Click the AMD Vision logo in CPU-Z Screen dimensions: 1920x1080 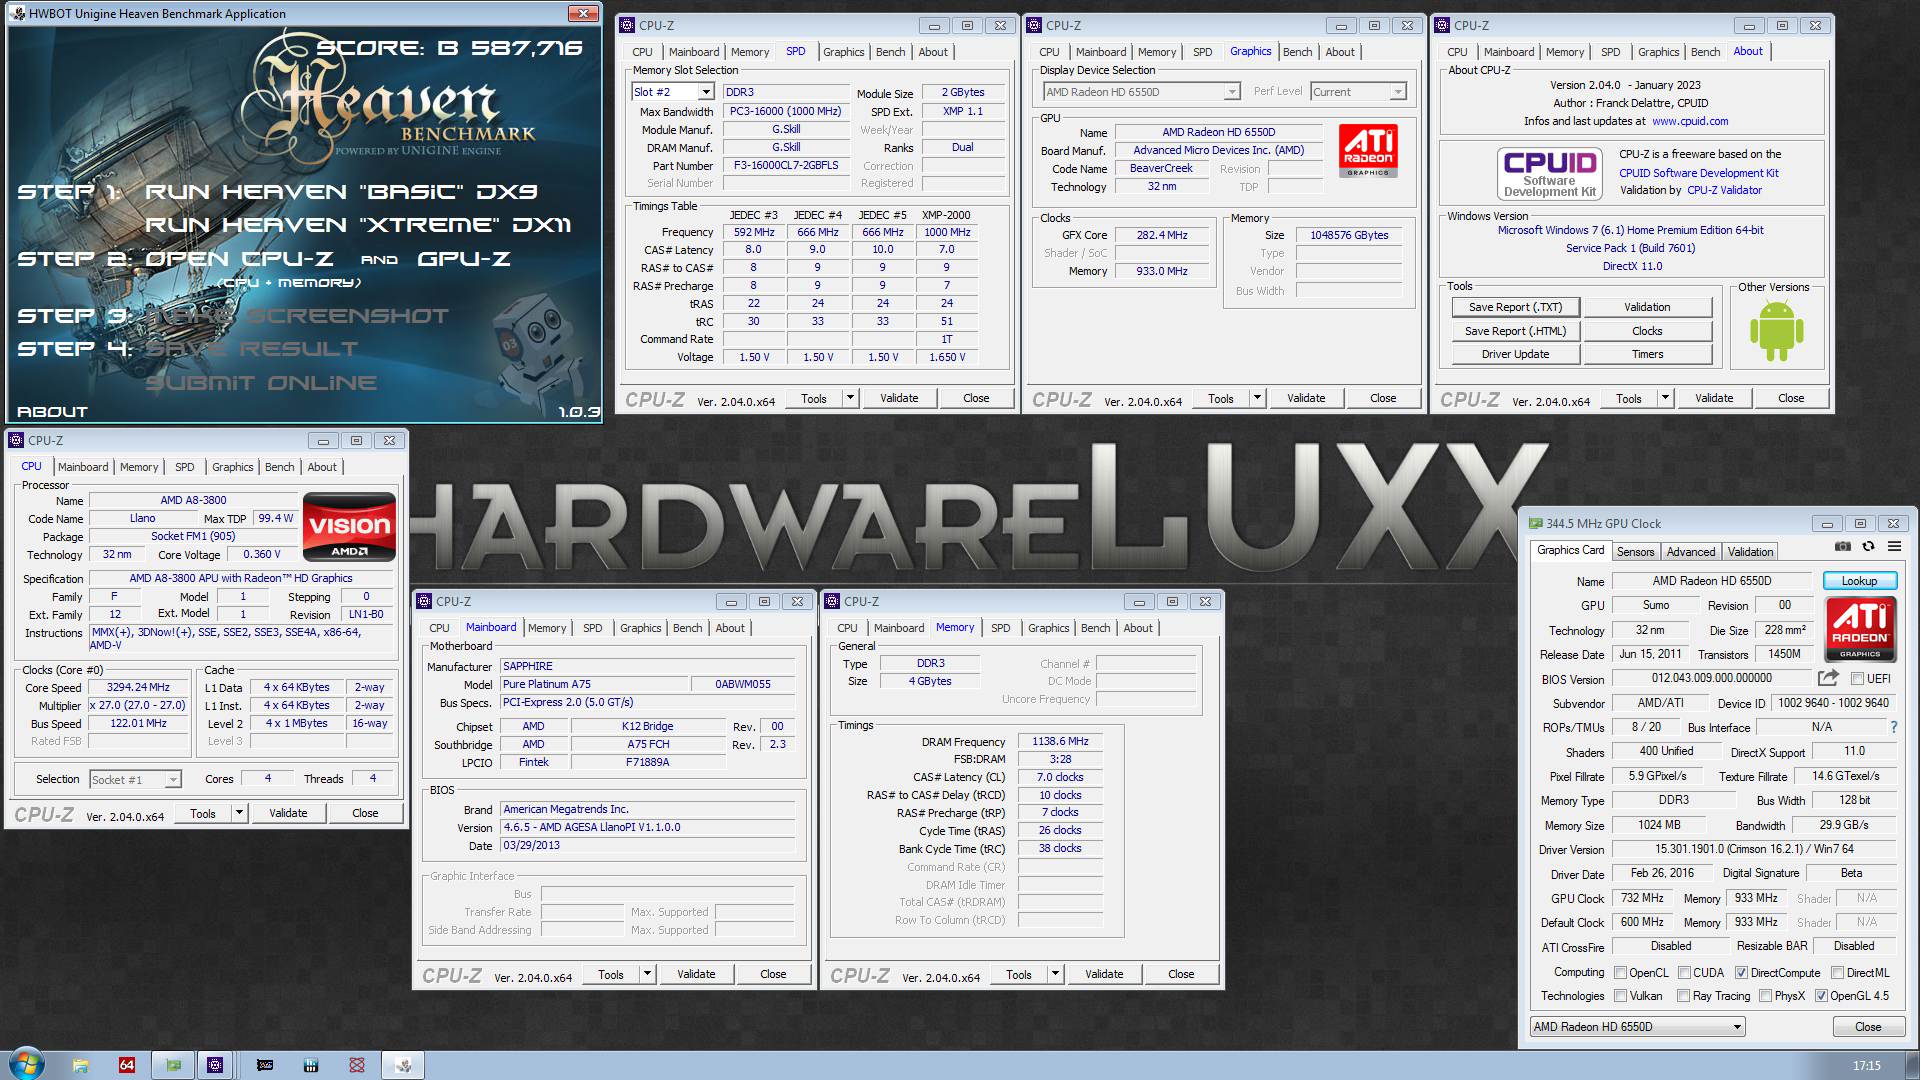(349, 527)
